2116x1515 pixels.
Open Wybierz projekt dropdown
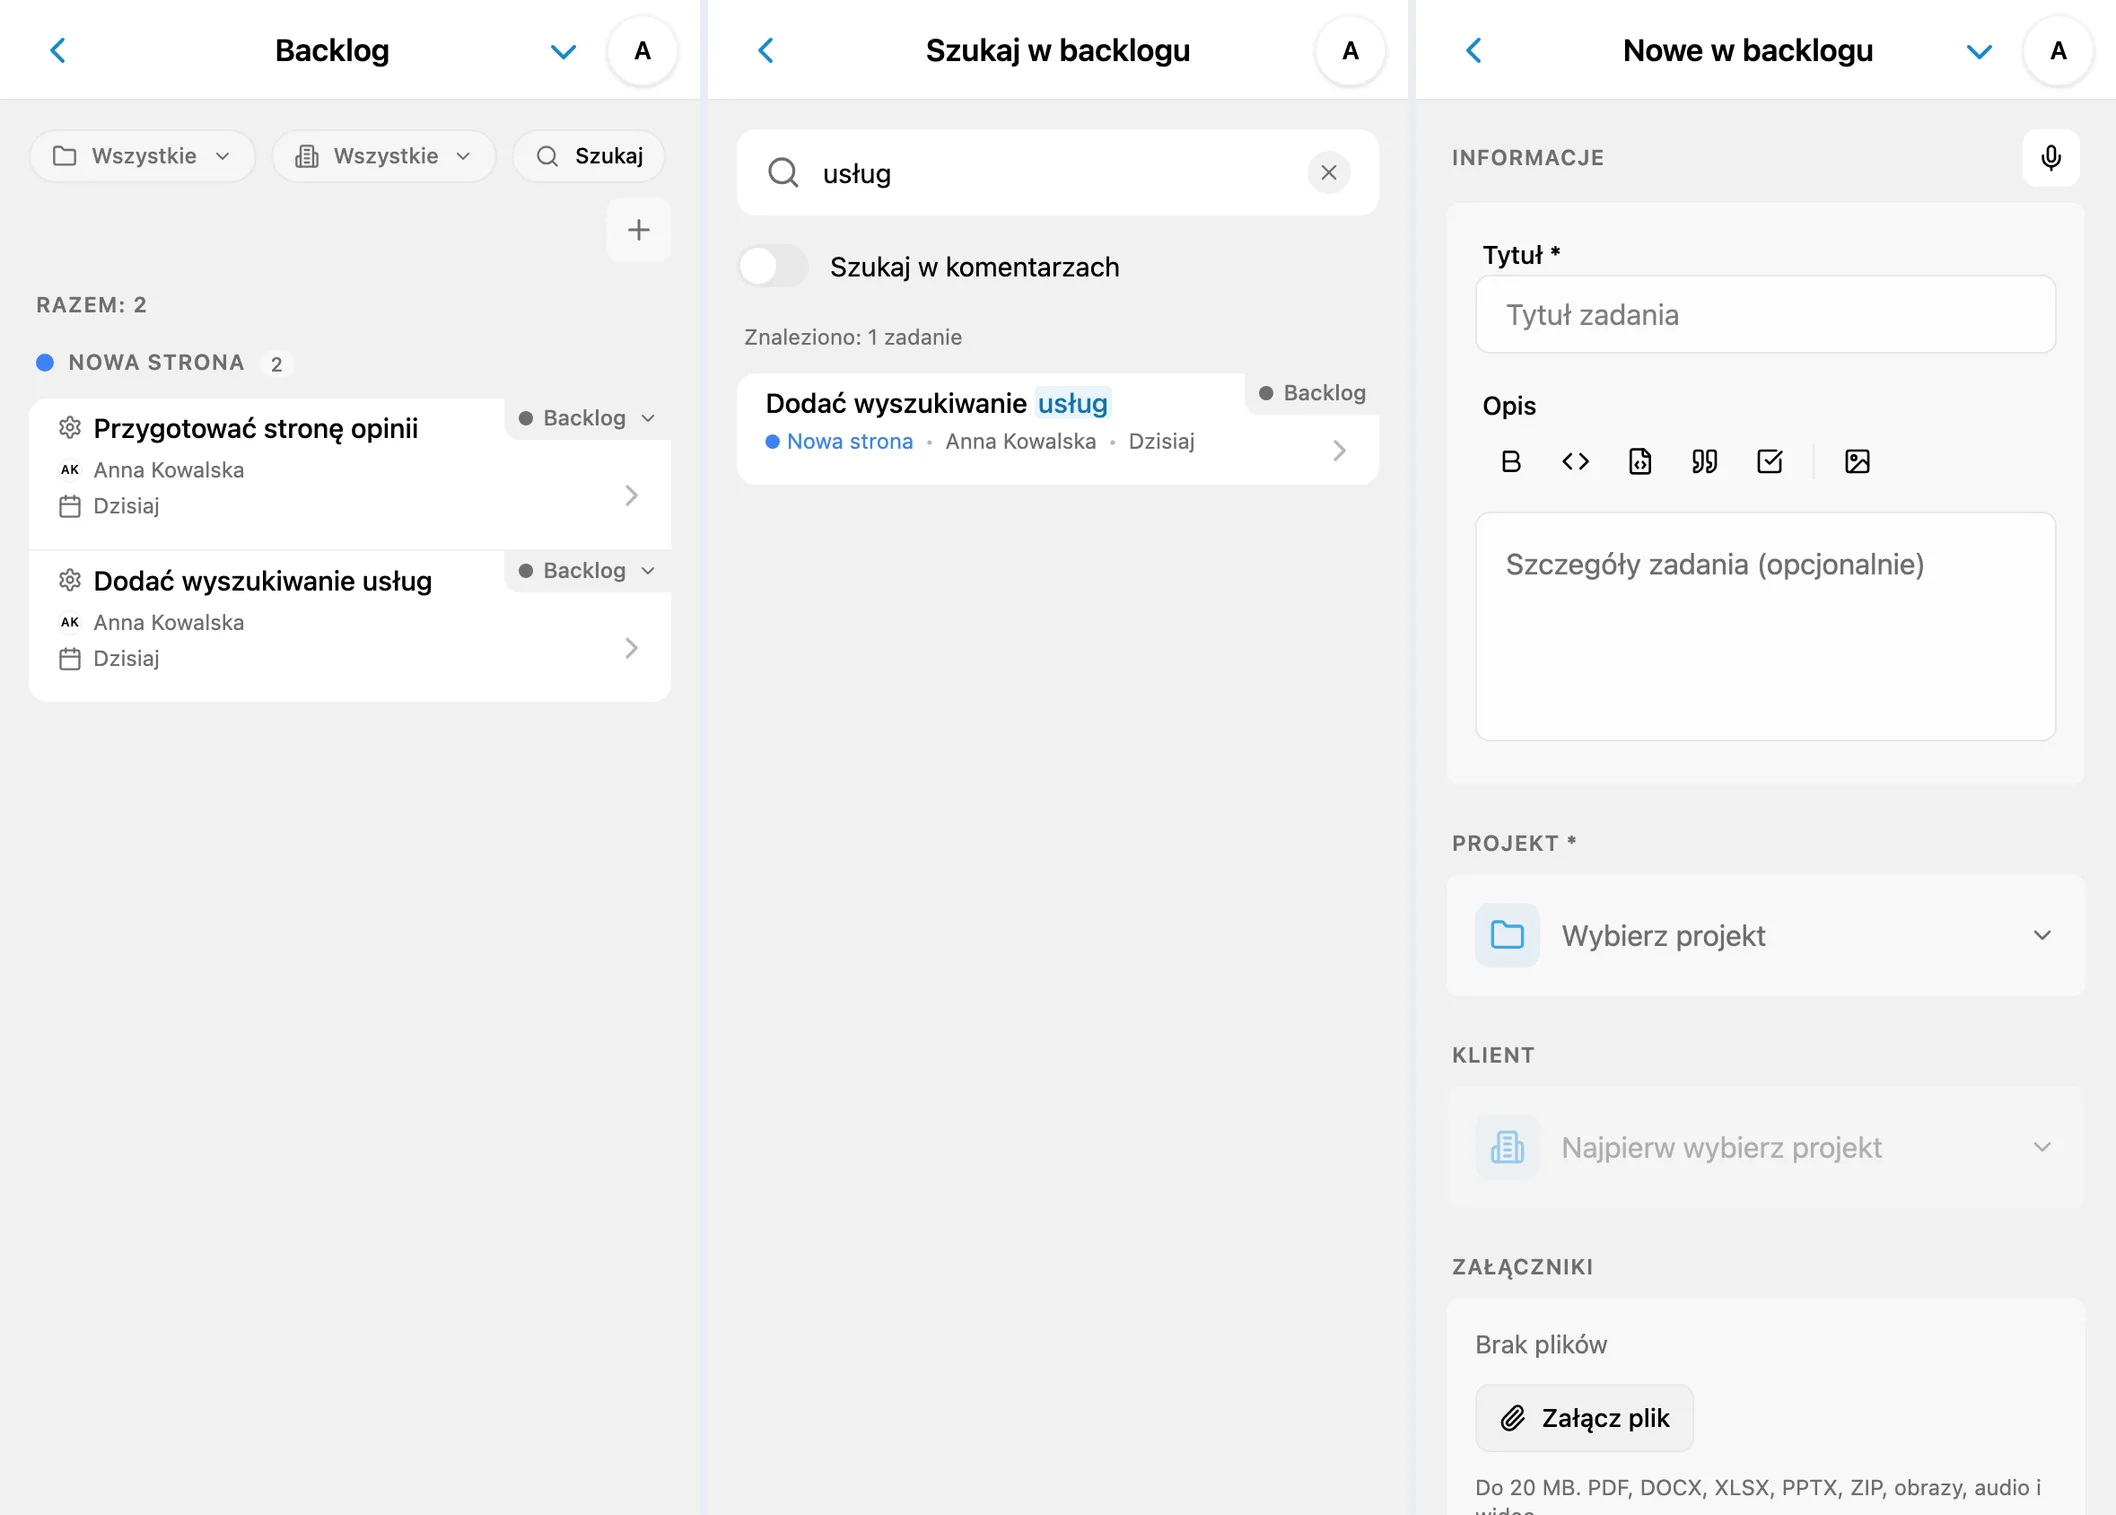click(1765, 935)
